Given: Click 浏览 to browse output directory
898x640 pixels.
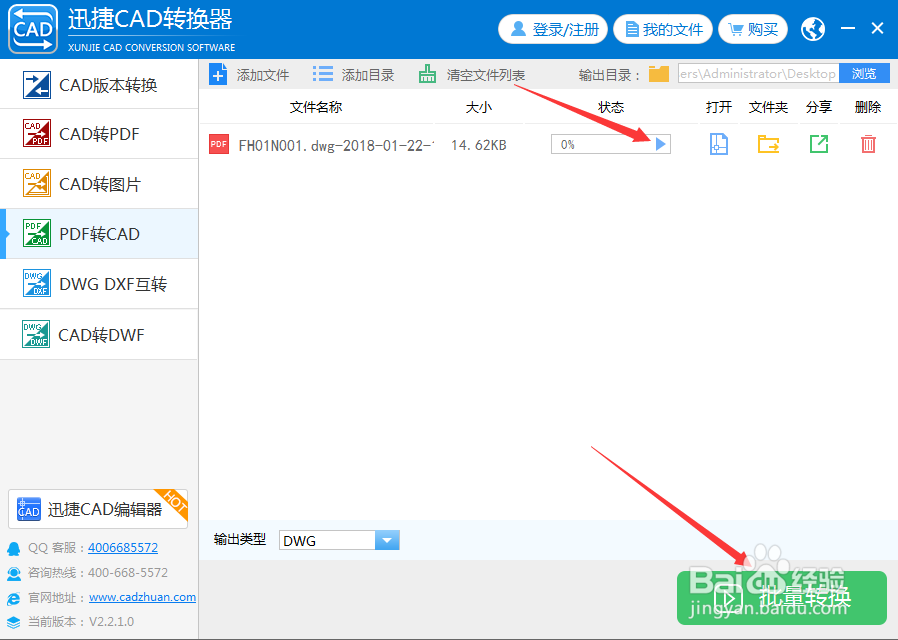Looking at the screenshot, I should click(x=862, y=73).
